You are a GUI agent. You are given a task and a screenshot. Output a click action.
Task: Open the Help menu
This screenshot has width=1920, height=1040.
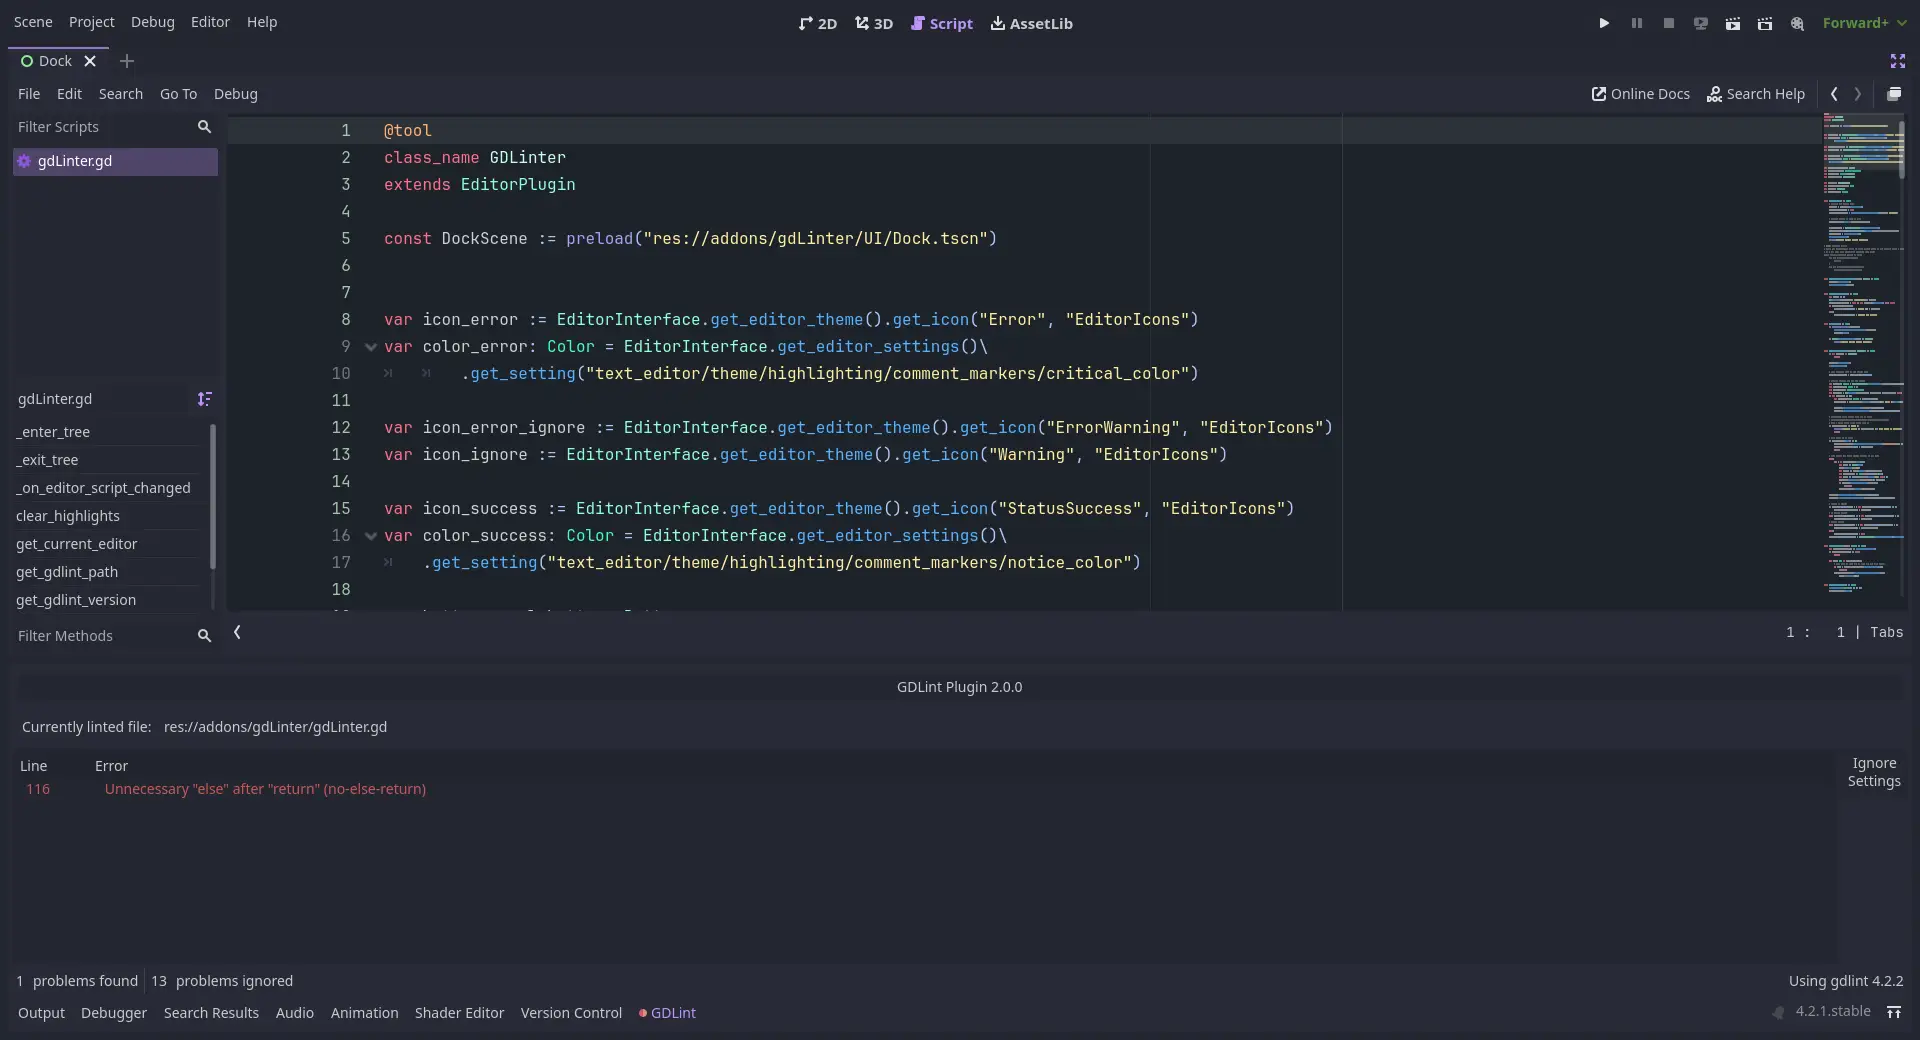tap(262, 22)
